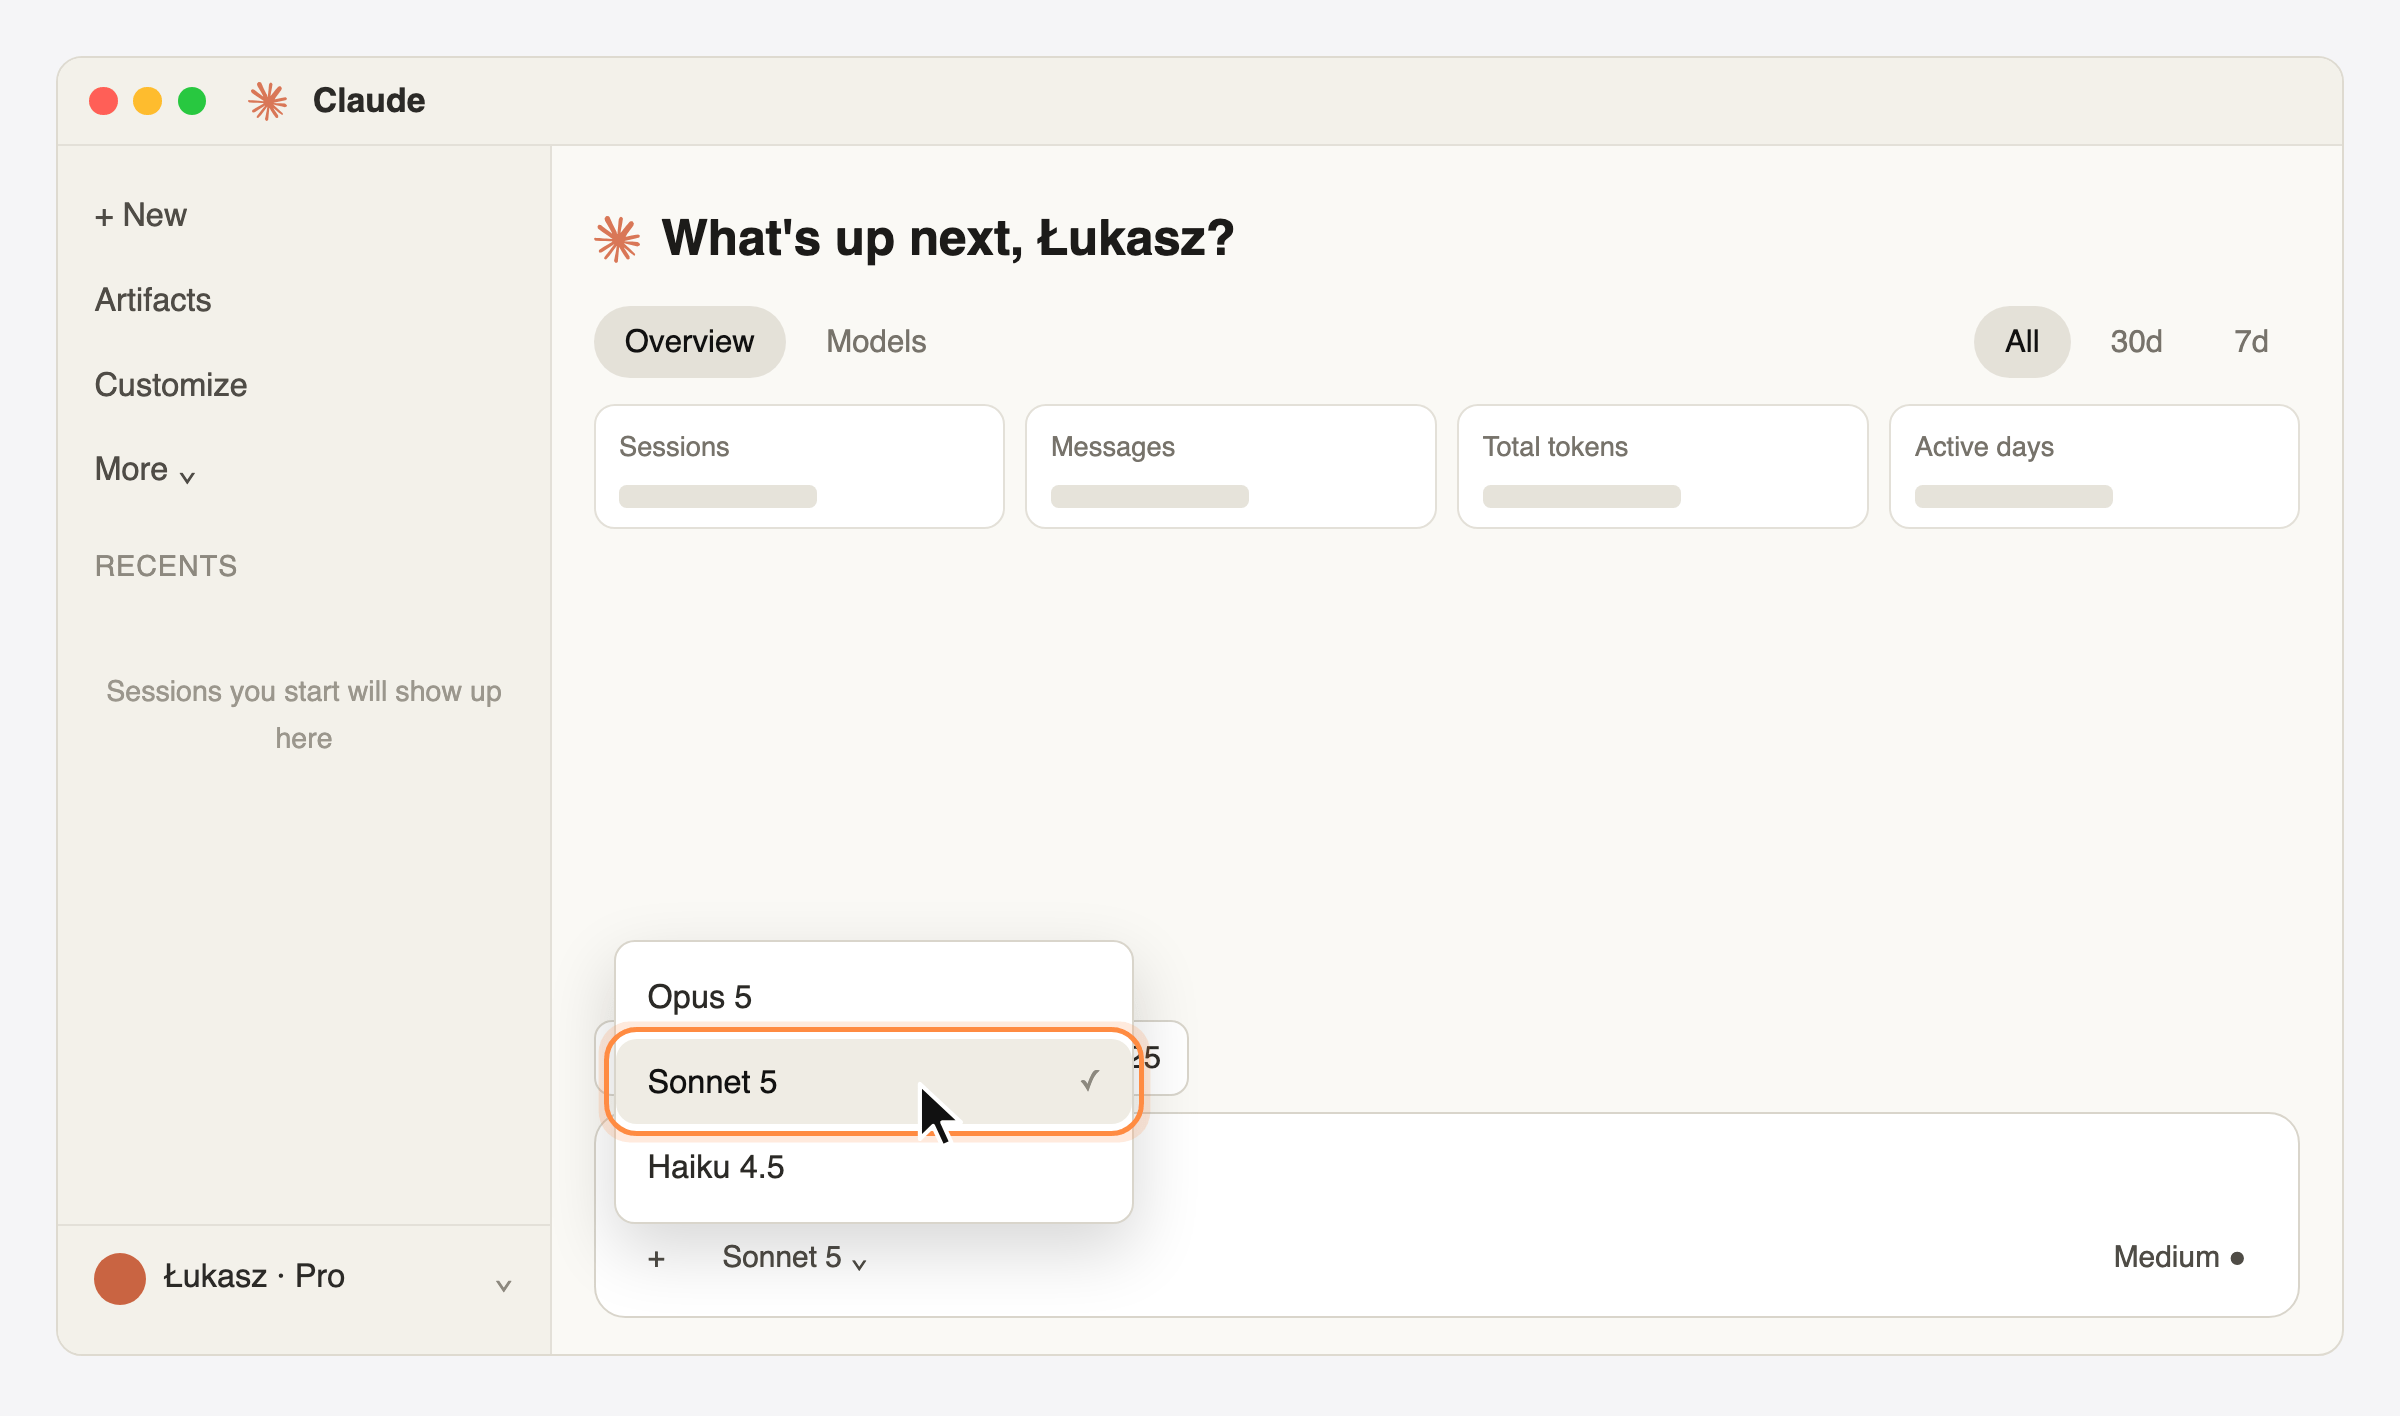Click the Active days stat card
Viewport: 2400px width, 1416px height.
tap(2094, 467)
